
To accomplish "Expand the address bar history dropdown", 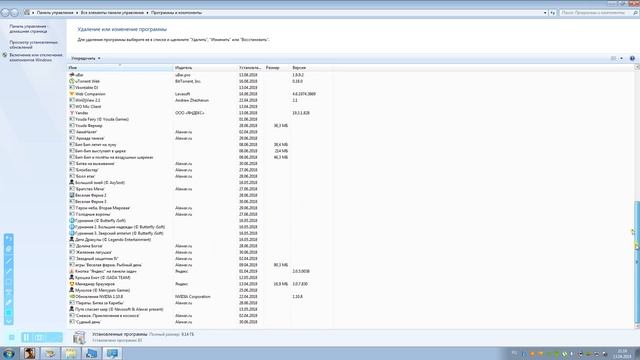I will click(545, 13).
